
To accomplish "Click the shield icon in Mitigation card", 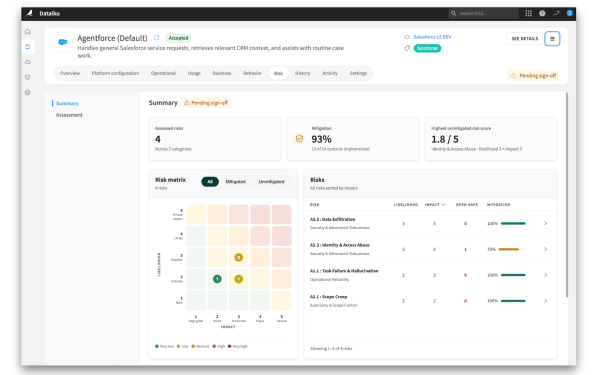I will point(299,139).
